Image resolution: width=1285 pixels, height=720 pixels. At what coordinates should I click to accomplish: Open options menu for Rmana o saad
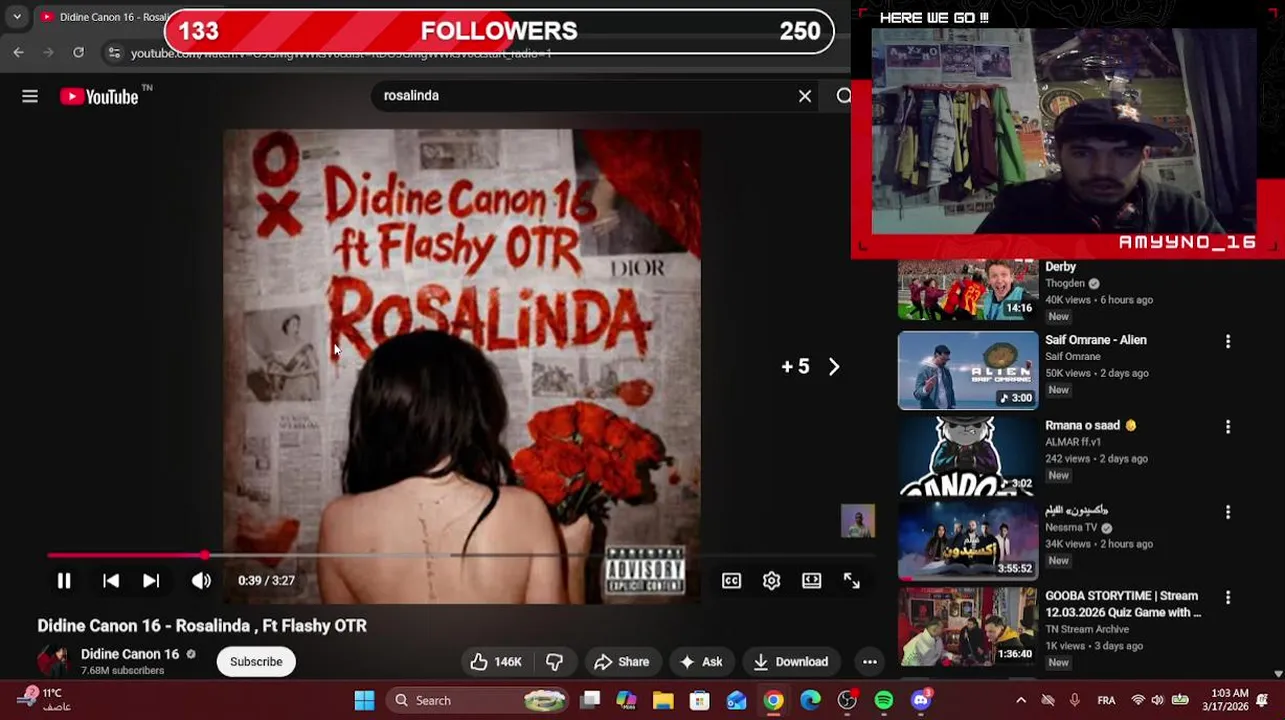coord(1228,427)
